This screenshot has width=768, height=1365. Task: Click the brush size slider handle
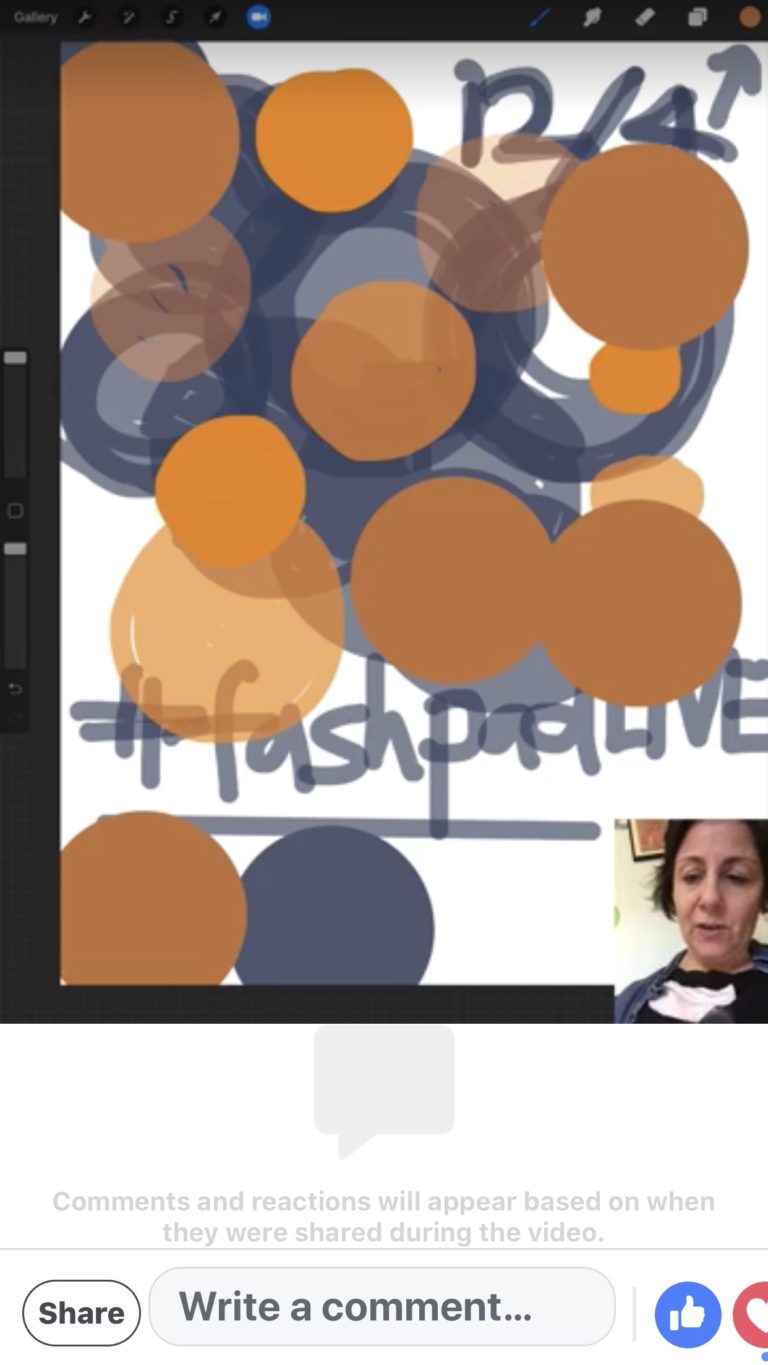tap(15, 358)
